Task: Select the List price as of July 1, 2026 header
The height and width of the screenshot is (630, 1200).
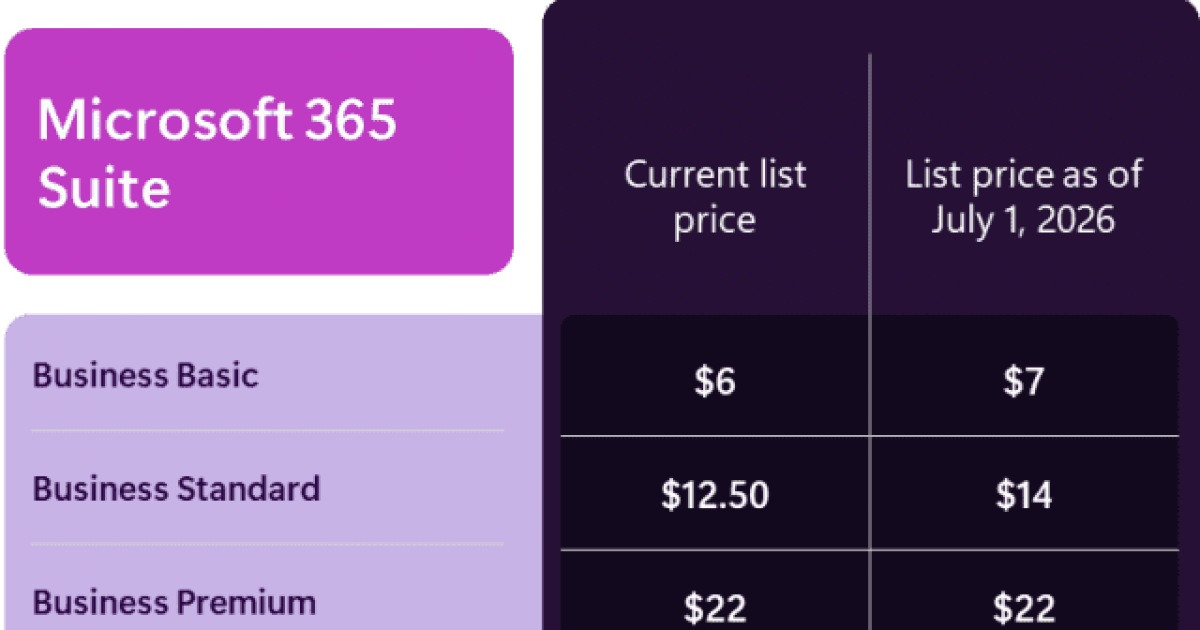Action: [x=1023, y=197]
